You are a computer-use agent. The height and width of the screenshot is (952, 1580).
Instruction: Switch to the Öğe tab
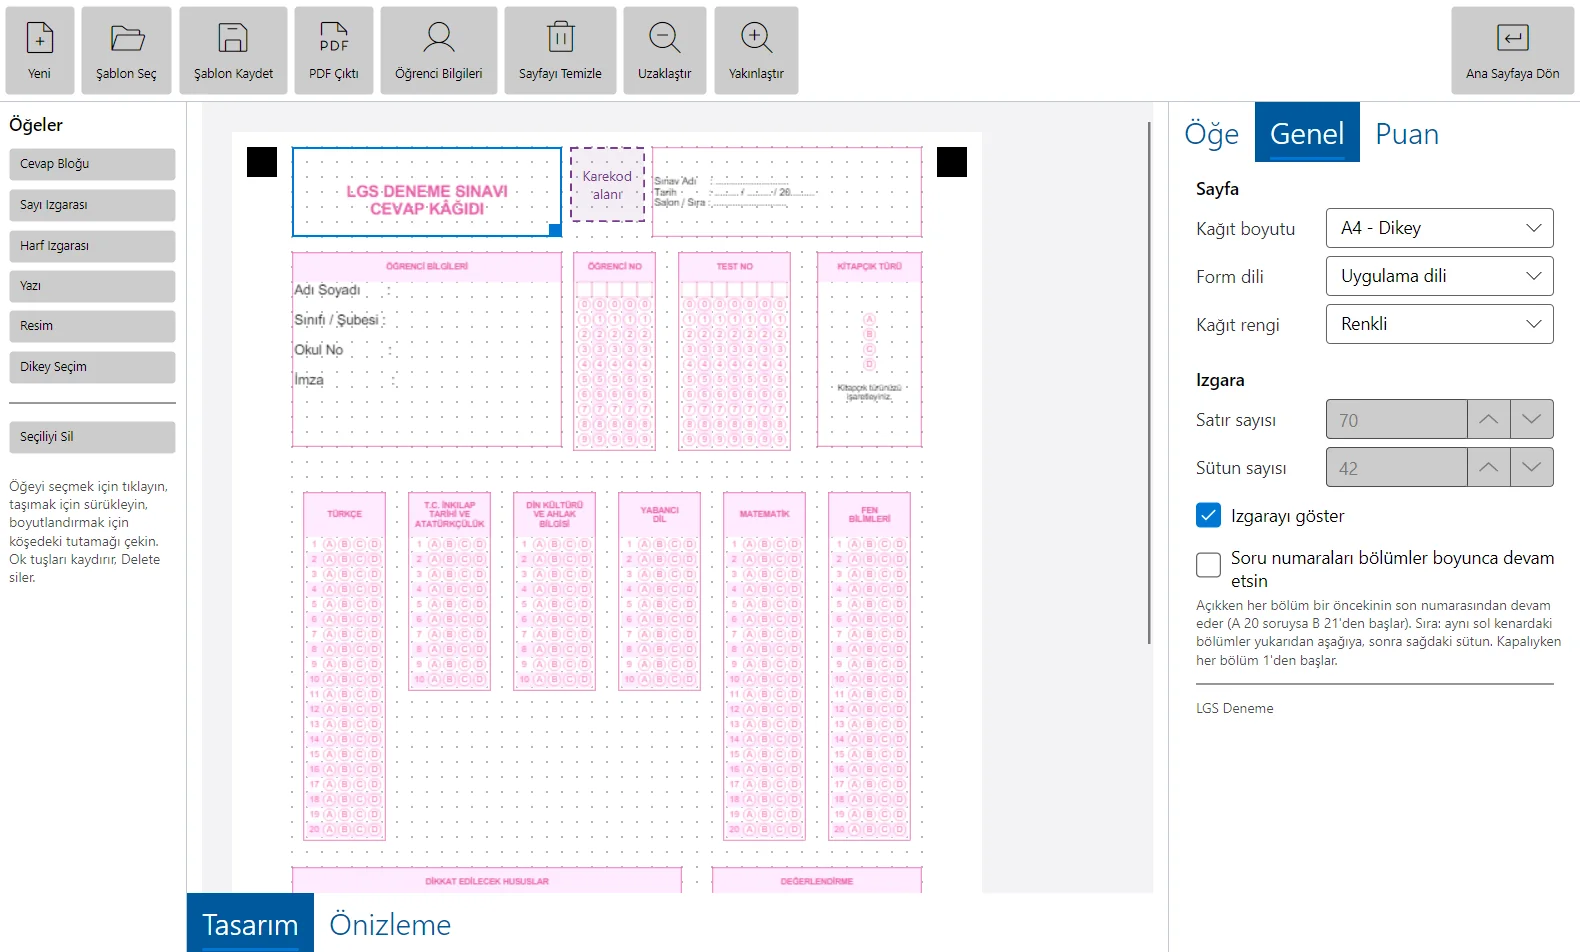[1211, 133]
